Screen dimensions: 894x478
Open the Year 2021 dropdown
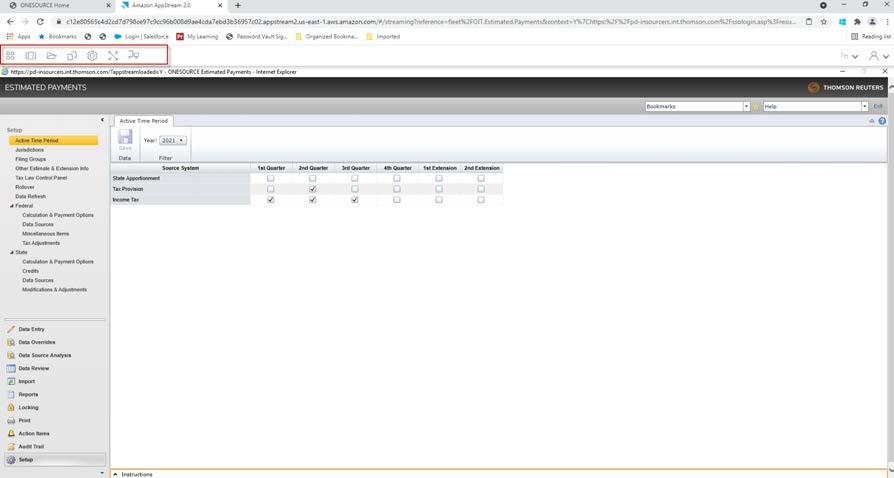[x=173, y=140]
